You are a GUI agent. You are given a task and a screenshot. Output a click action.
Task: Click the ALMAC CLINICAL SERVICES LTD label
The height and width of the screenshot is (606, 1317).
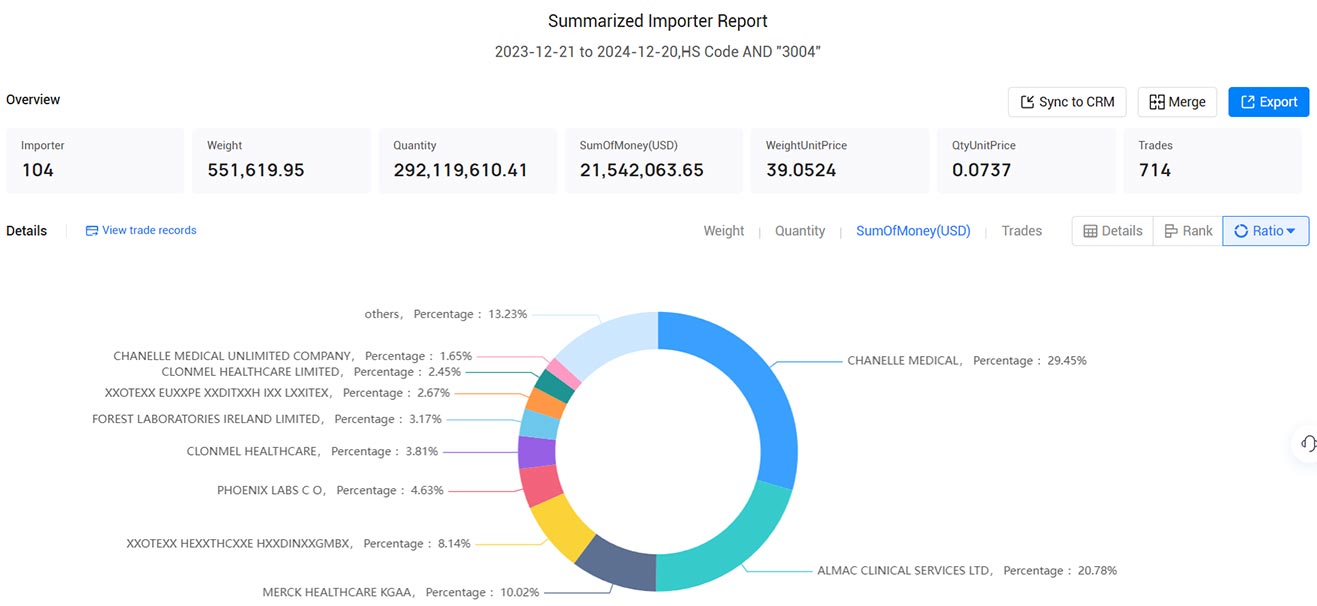tap(967, 570)
